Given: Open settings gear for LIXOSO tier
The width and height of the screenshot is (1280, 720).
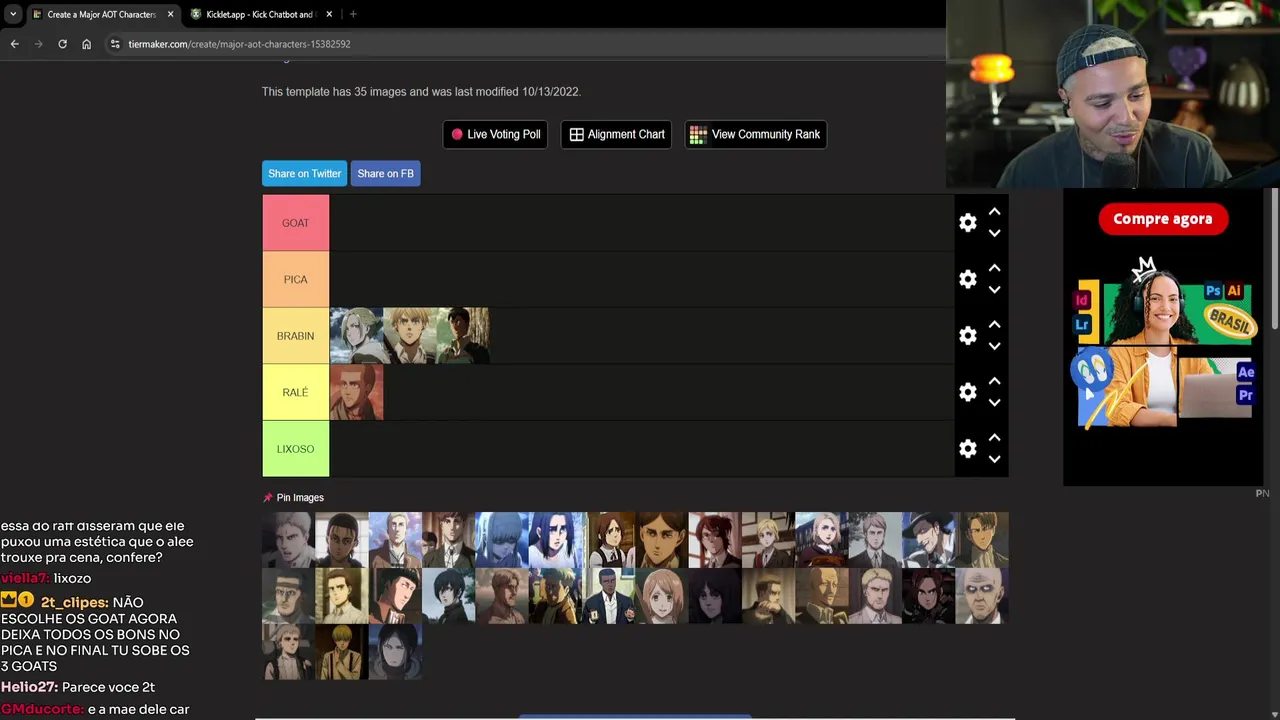Looking at the screenshot, I should pyautogui.click(x=967, y=449).
